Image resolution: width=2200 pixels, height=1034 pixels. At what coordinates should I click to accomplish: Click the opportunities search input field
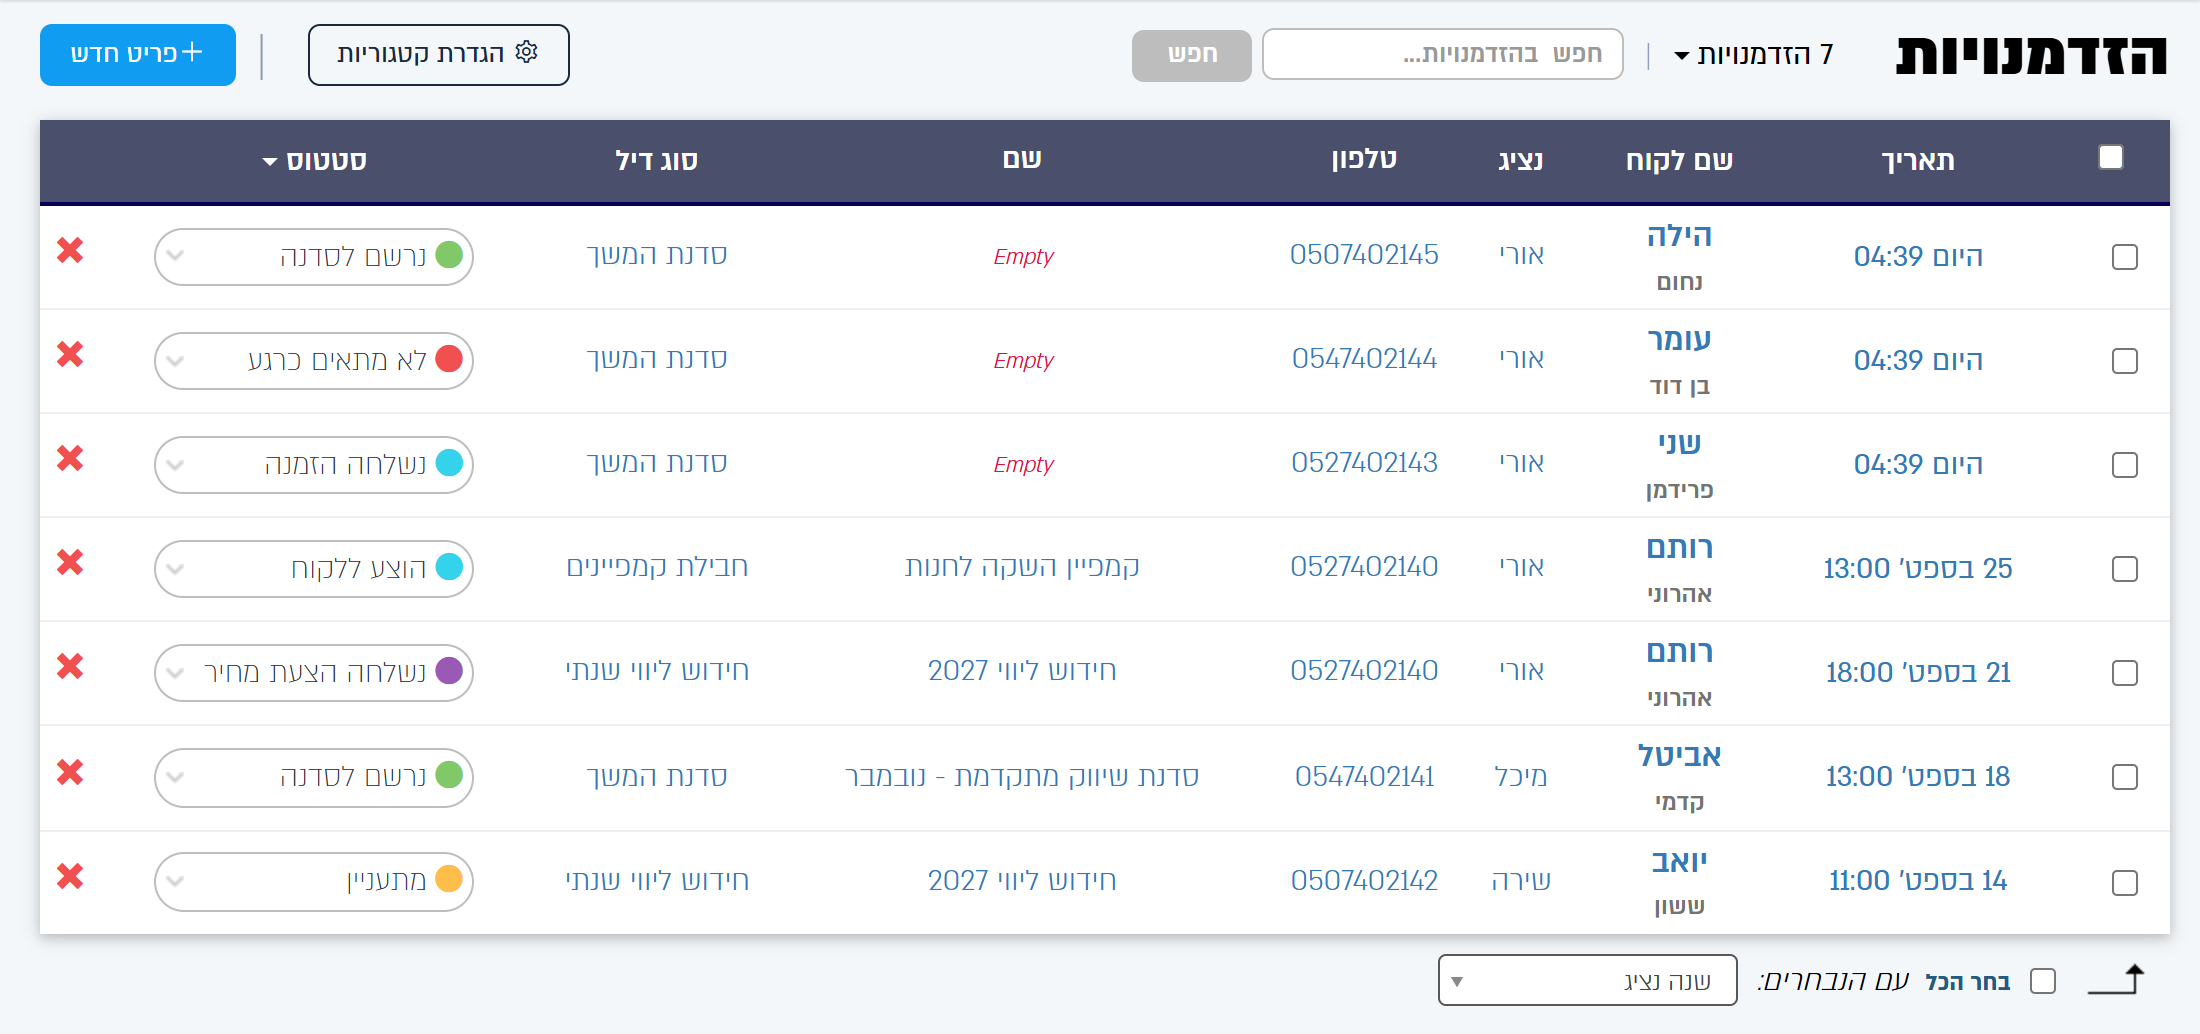(1443, 54)
